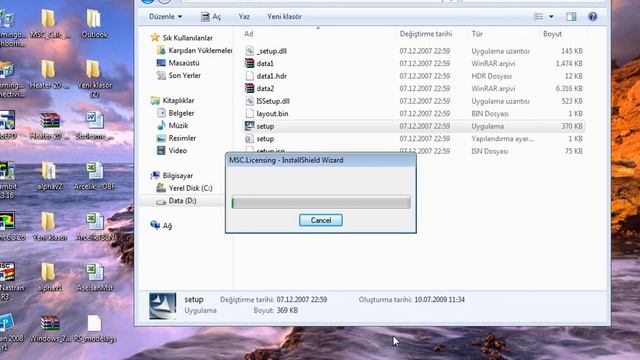Select the data1 WinRAR archive icon
This screenshot has height=360, width=640.
tap(249, 63)
